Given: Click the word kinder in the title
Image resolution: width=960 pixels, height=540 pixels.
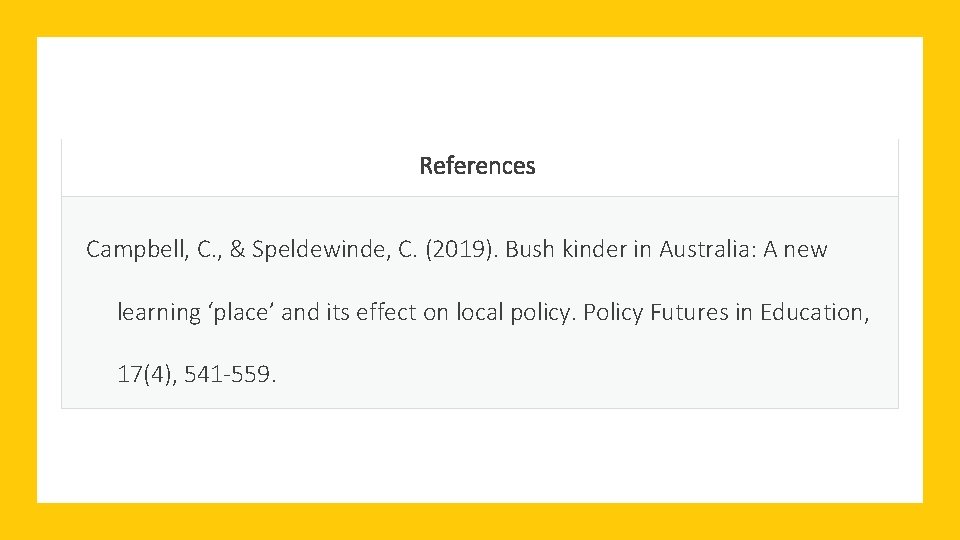Looking at the screenshot, I should coord(593,250).
